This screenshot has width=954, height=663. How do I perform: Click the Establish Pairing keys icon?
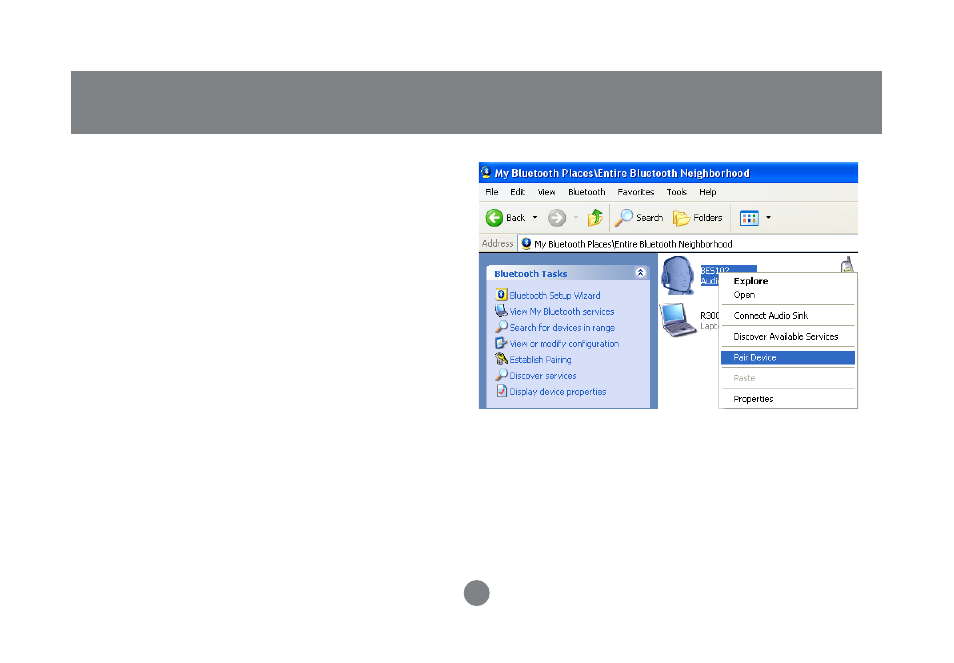pyautogui.click(x=501, y=359)
